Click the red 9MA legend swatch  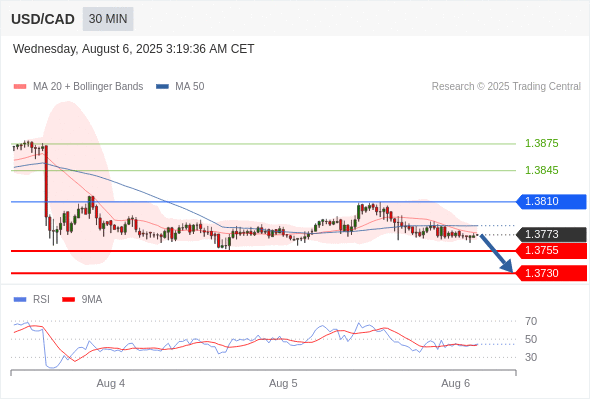[68, 300]
